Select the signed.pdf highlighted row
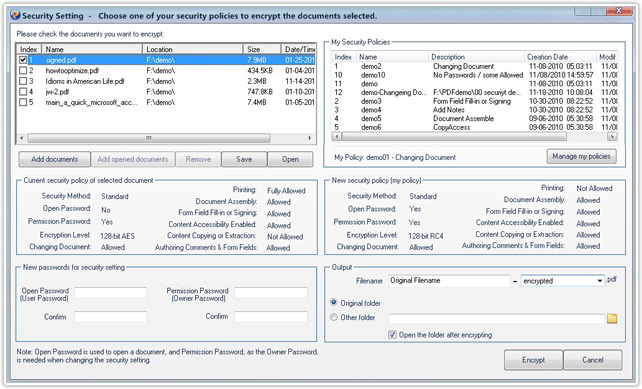This screenshot has width=642, height=389. click(x=166, y=60)
